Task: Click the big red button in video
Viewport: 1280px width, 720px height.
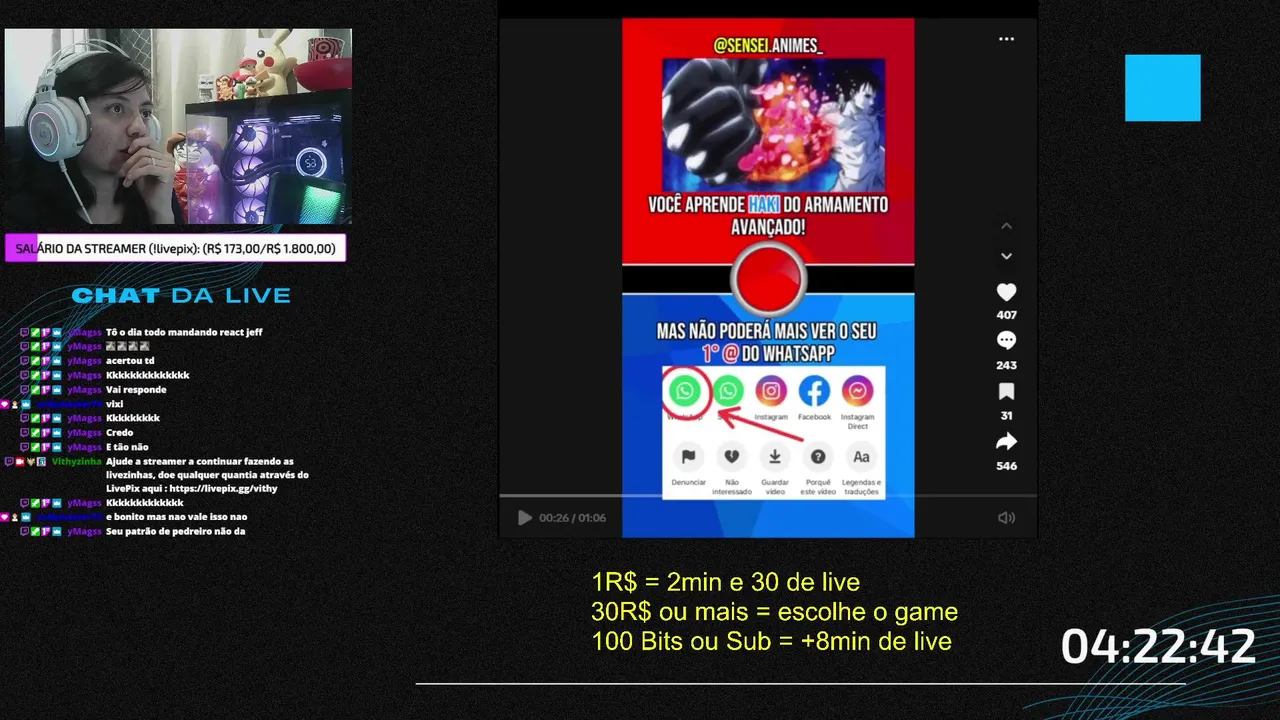Action: point(768,278)
